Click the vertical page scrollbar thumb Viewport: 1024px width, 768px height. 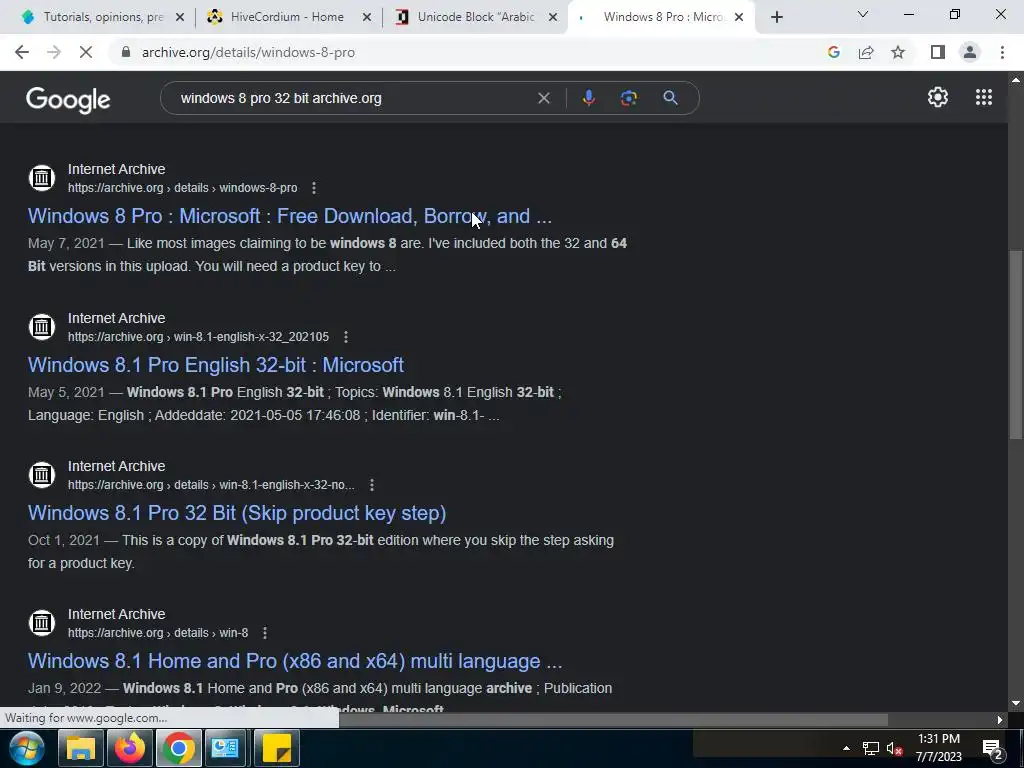(x=1016, y=345)
